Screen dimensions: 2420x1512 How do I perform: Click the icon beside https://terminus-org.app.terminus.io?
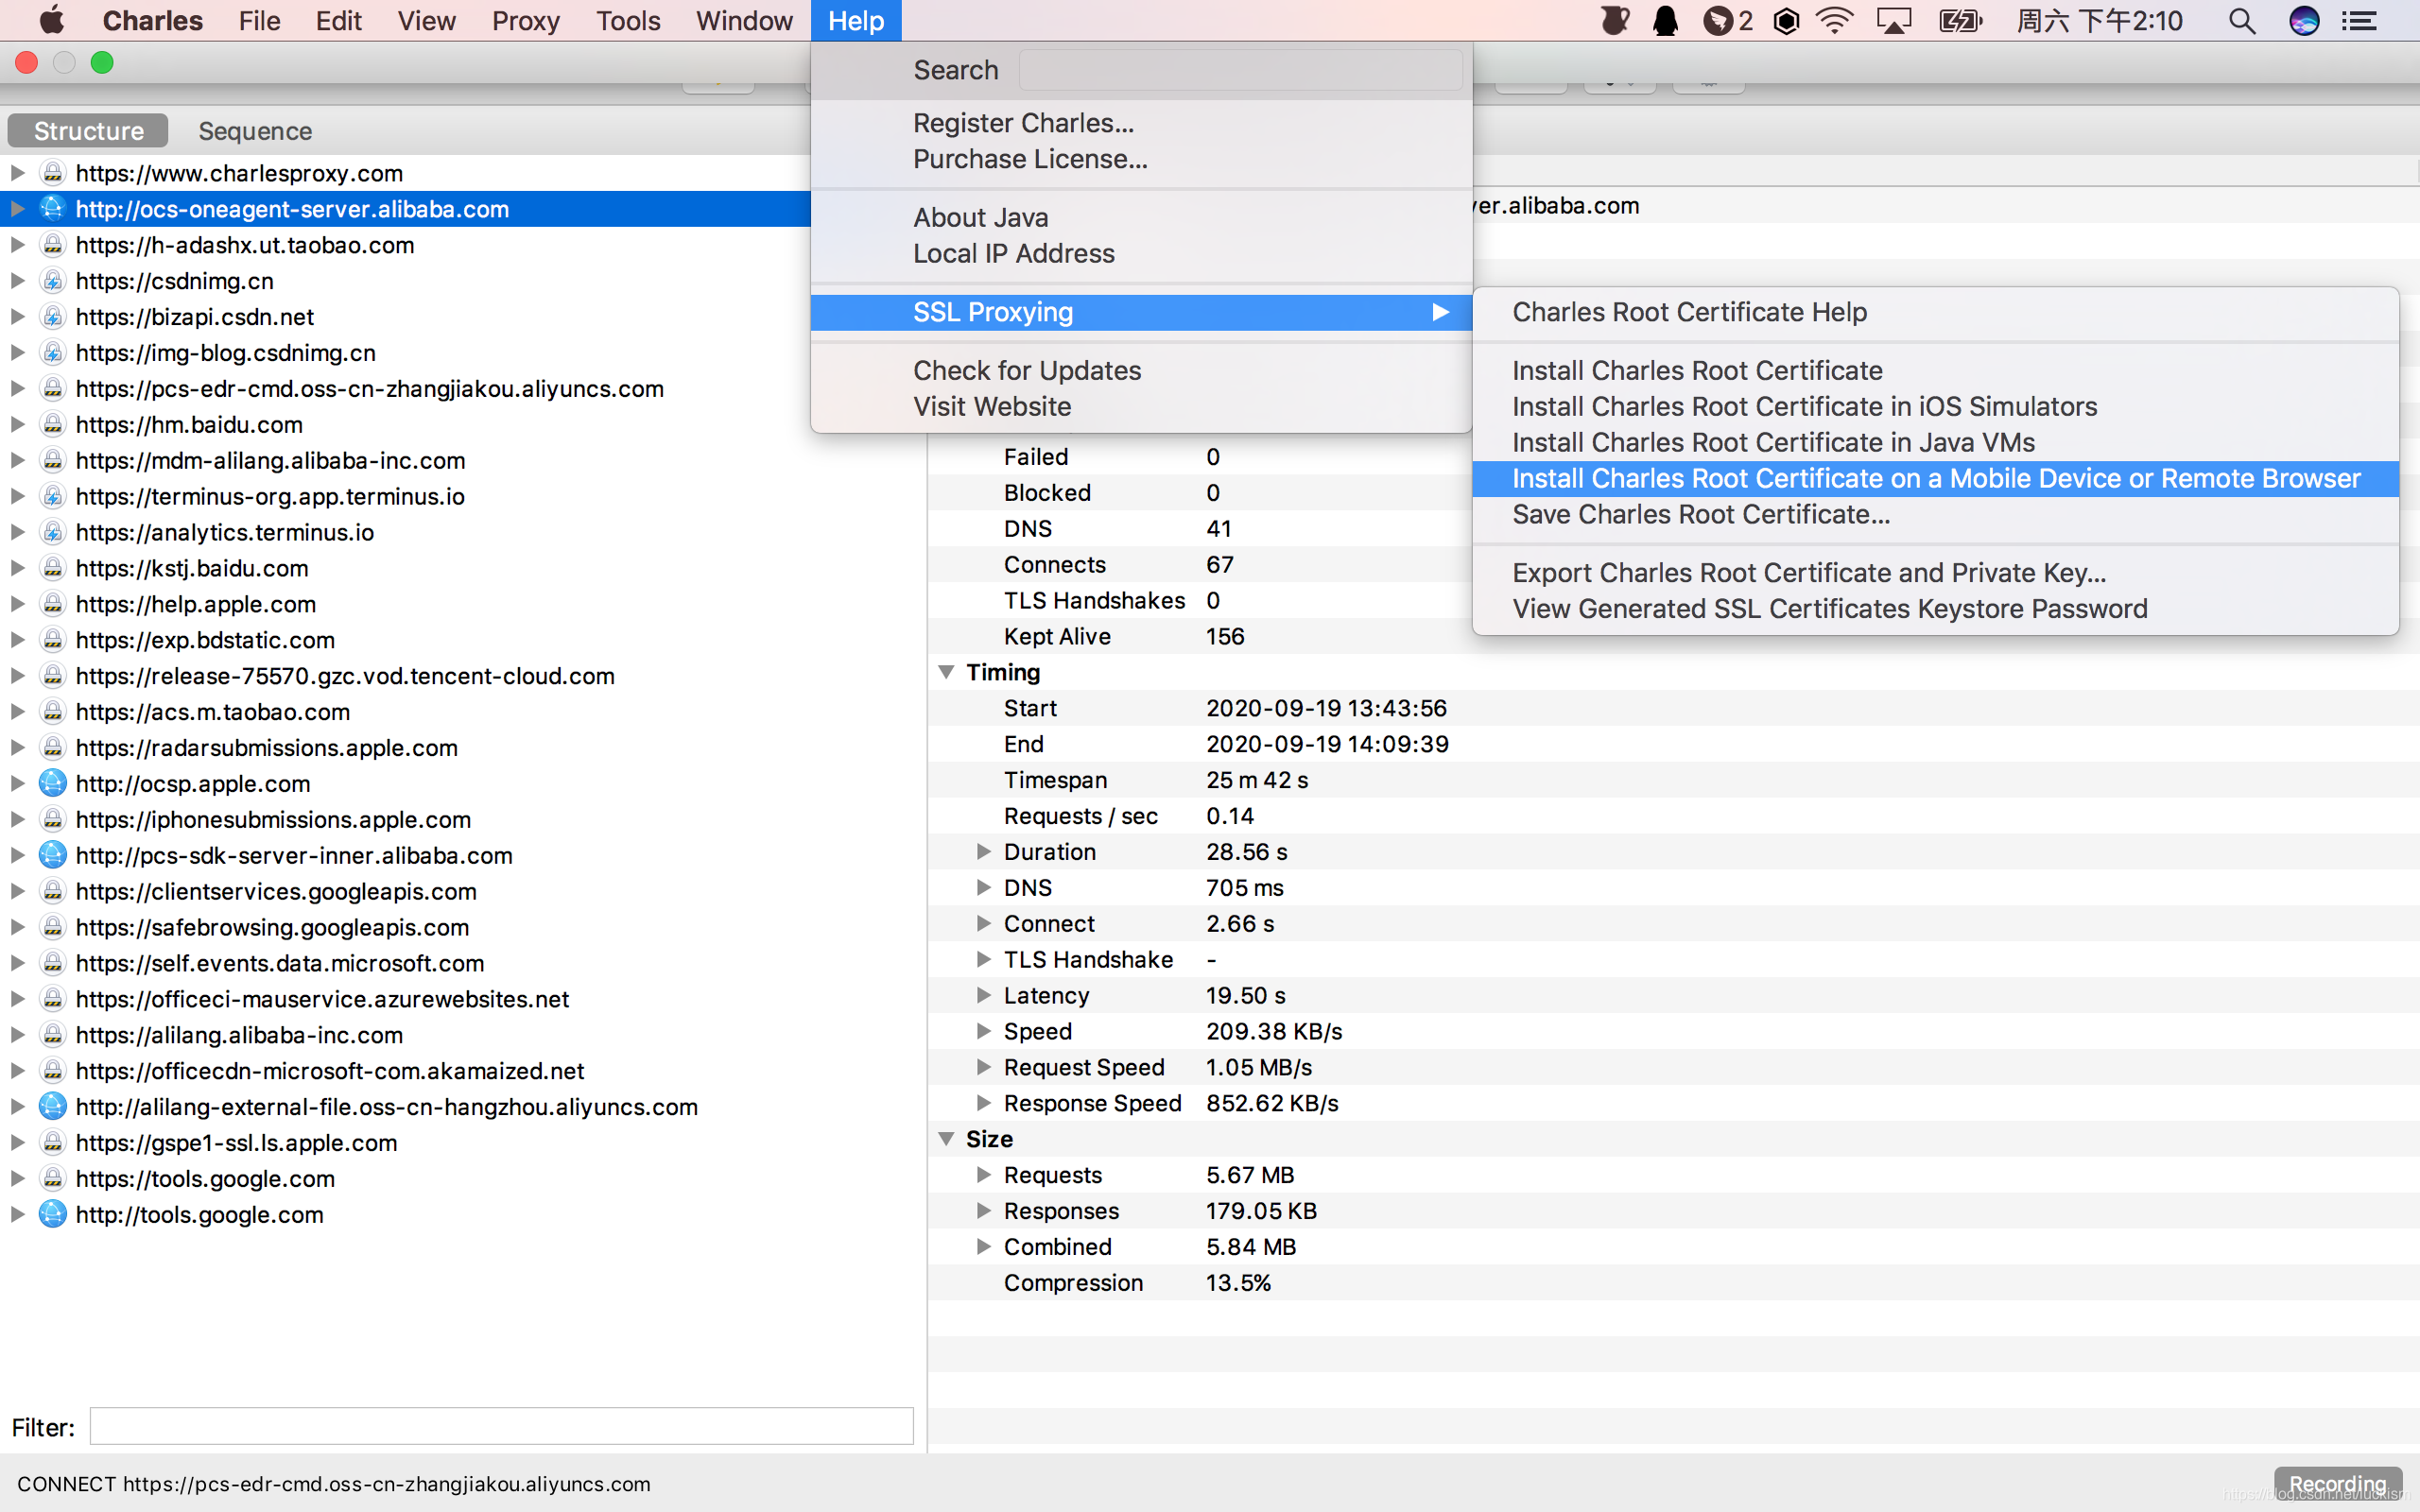tap(53, 496)
